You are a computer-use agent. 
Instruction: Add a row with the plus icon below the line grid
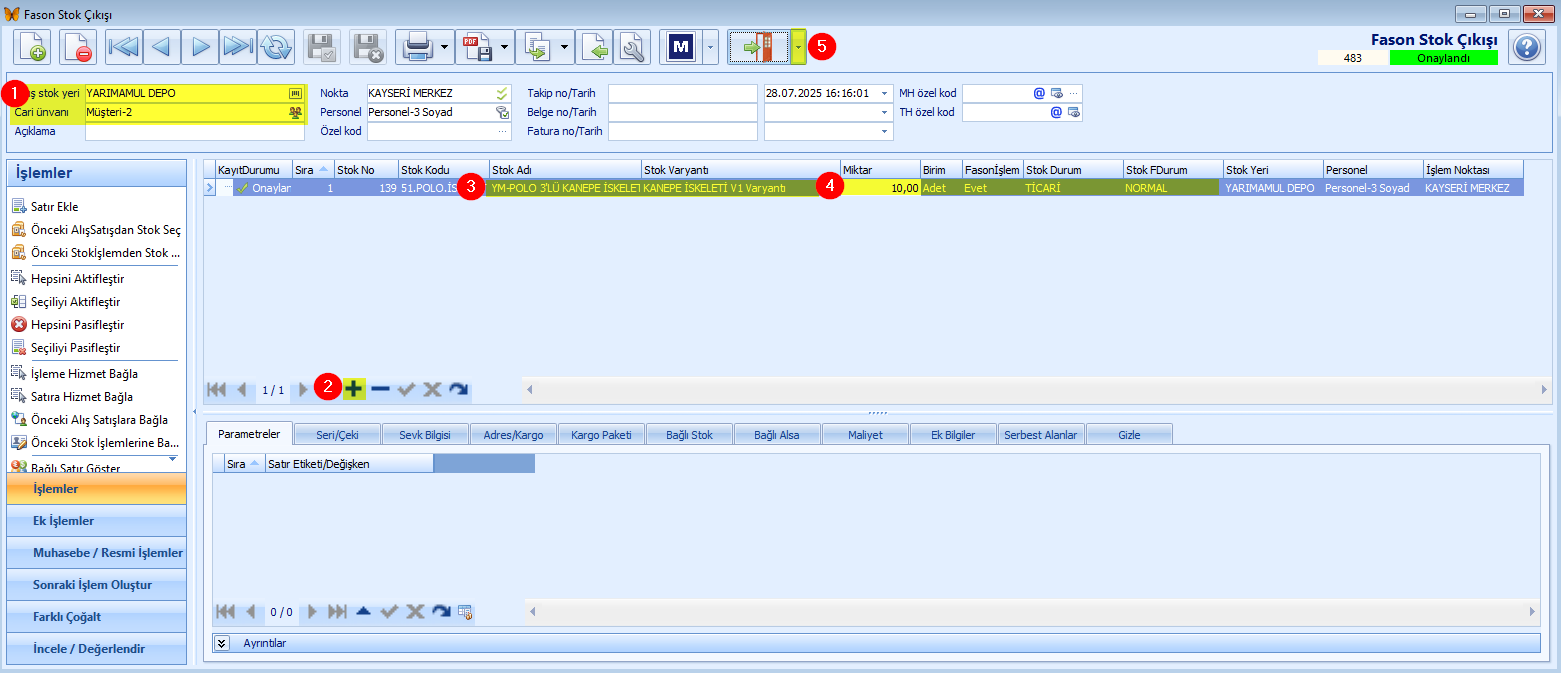point(354,390)
